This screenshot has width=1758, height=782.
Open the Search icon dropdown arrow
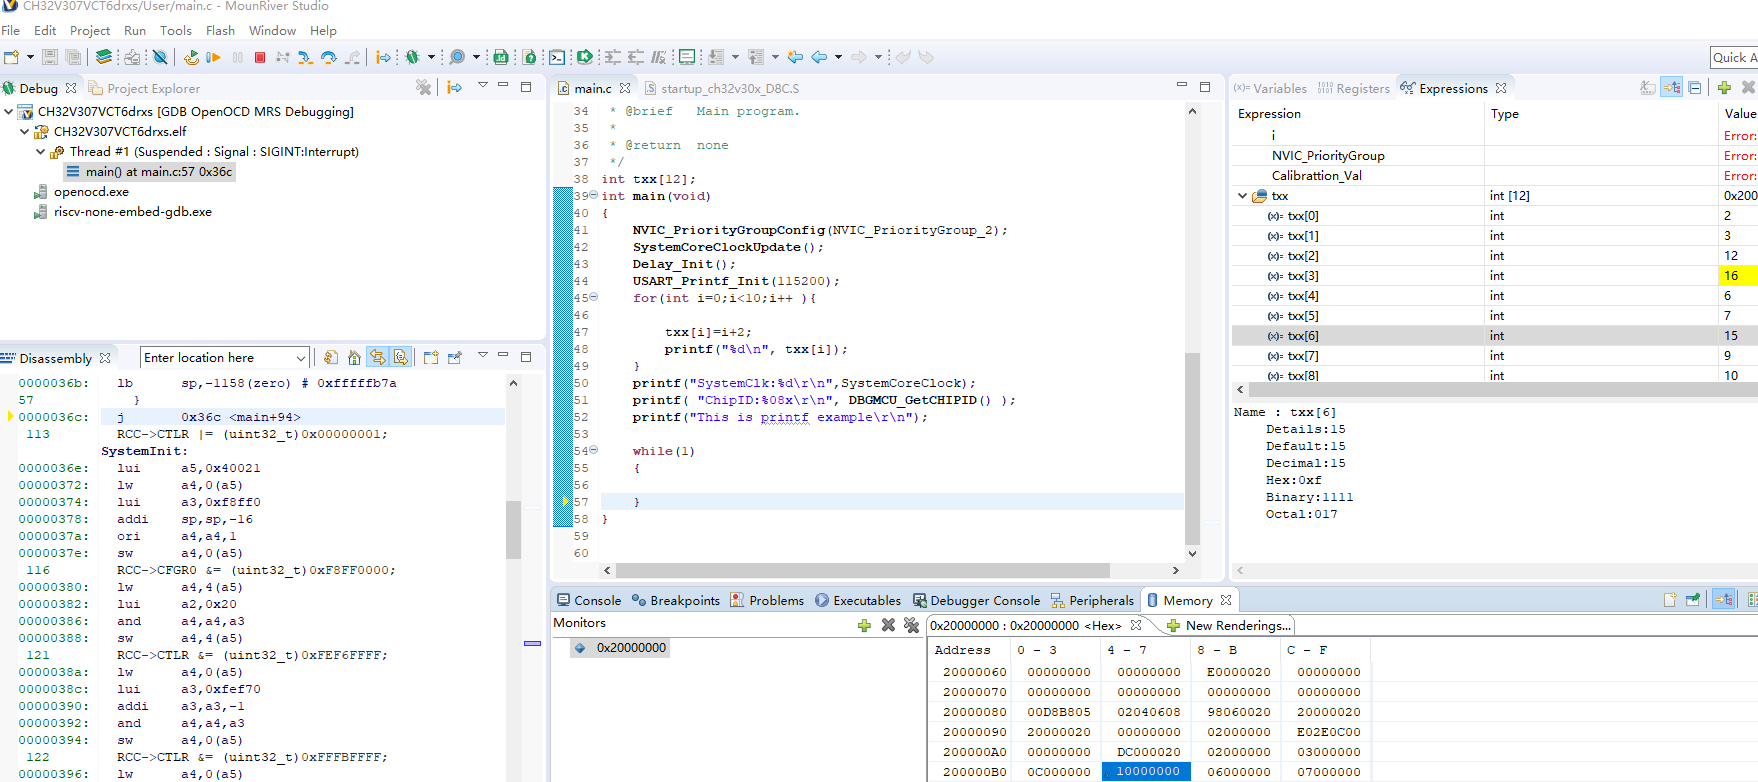tap(476, 57)
